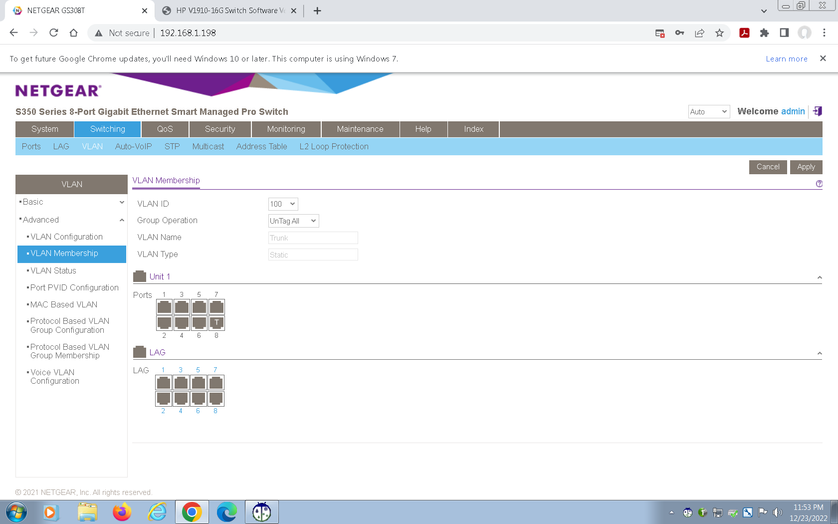Click port 5 in Unit 1 ports
Screen dimensions: 838x524
coord(199,307)
